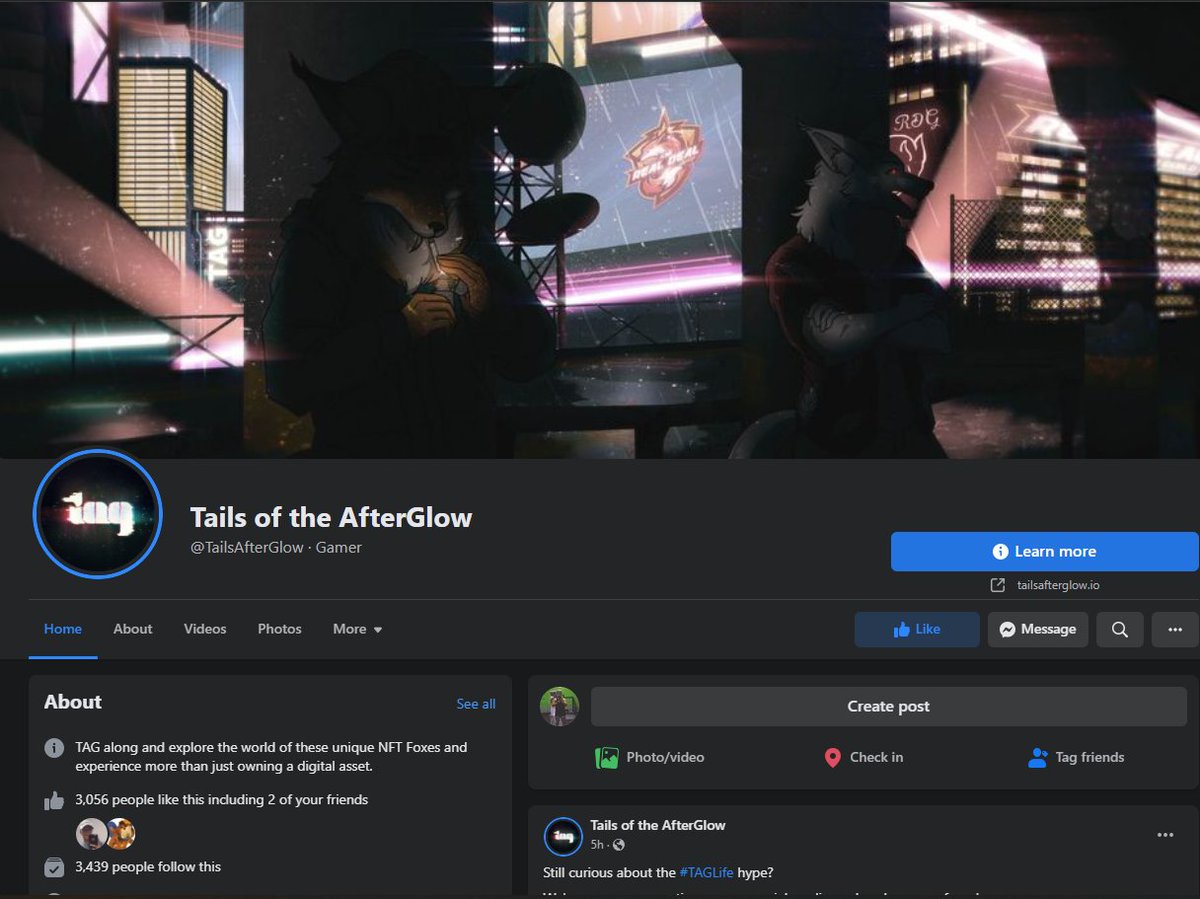Click your profile avatar beside Create post

tap(560, 706)
